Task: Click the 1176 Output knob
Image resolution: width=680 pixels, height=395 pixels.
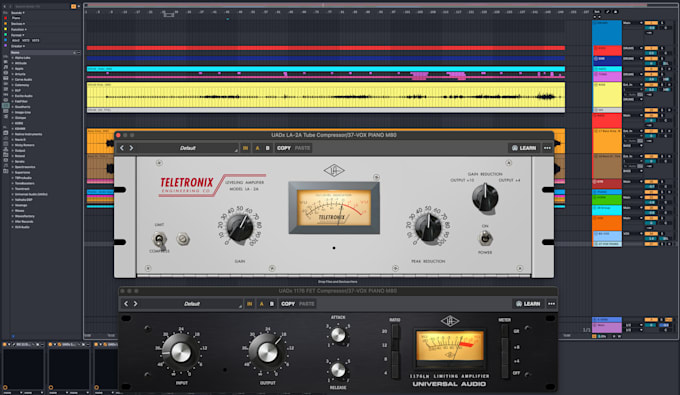Action: pos(268,353)
